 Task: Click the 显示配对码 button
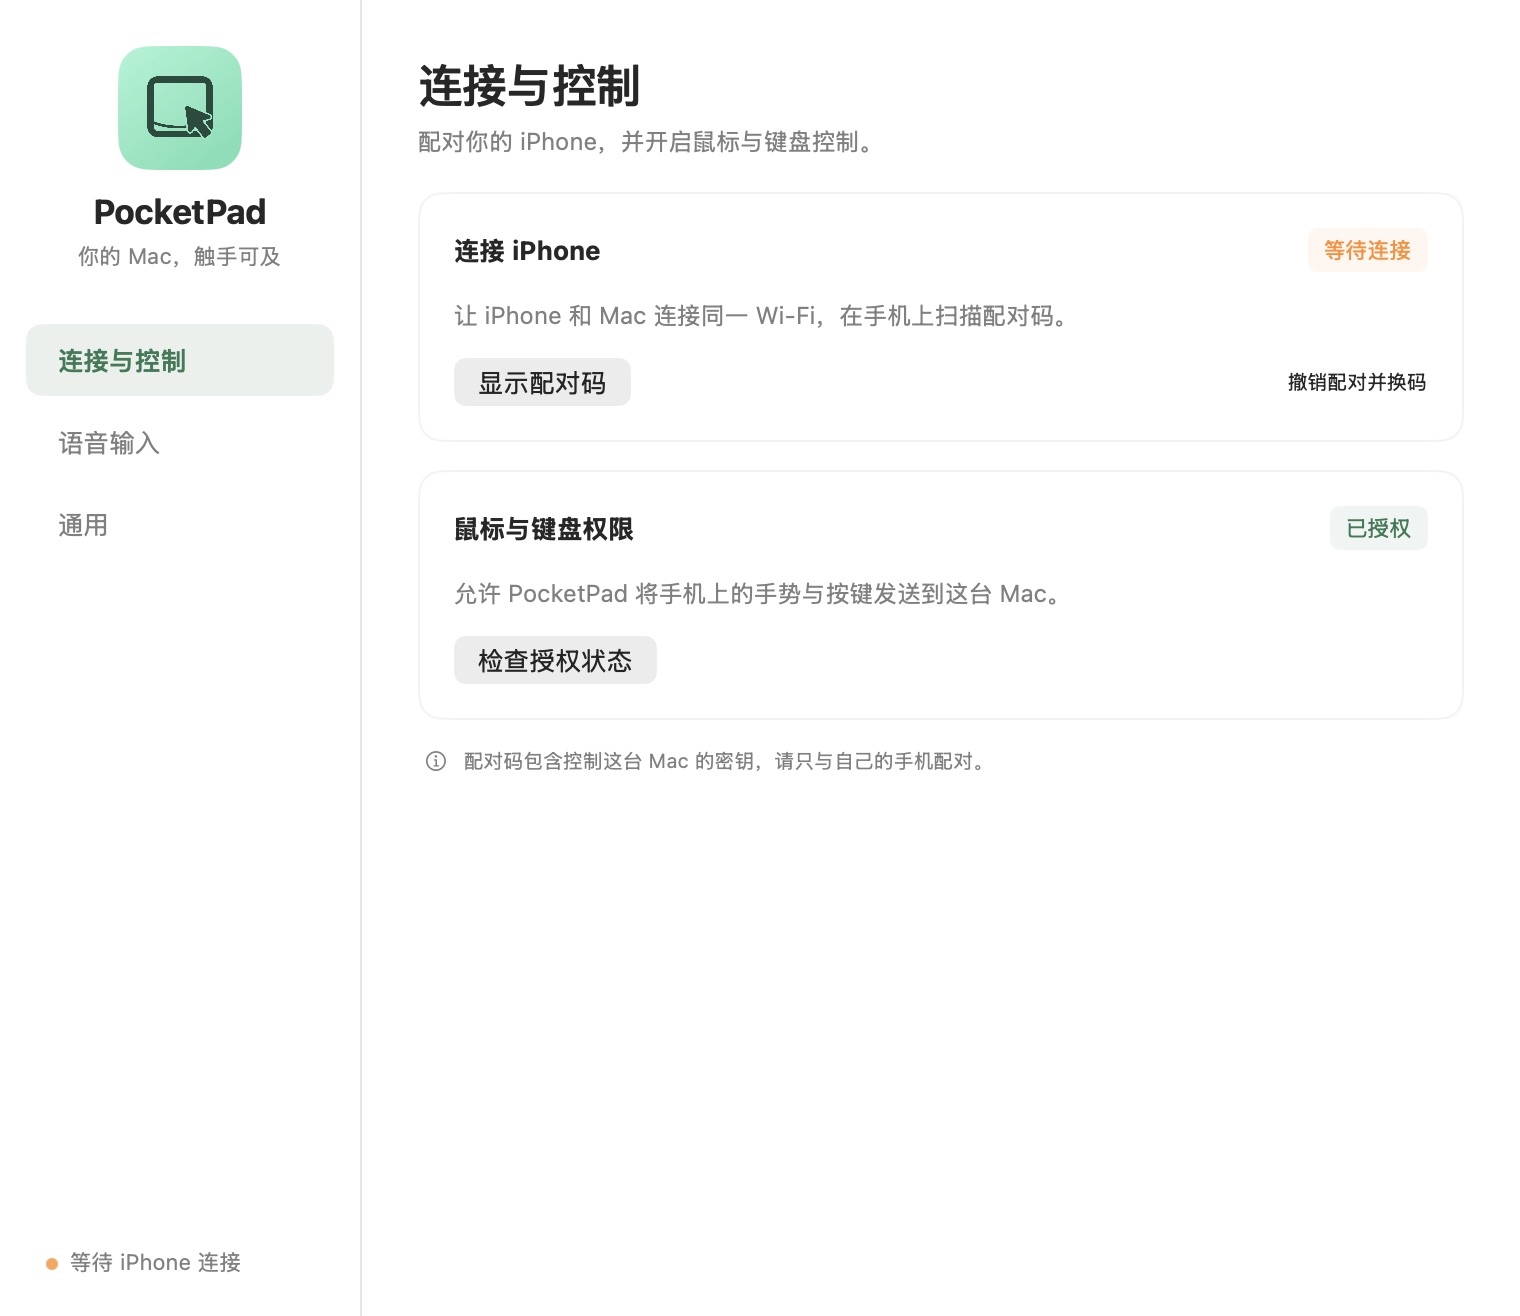[x=542, y=382]
